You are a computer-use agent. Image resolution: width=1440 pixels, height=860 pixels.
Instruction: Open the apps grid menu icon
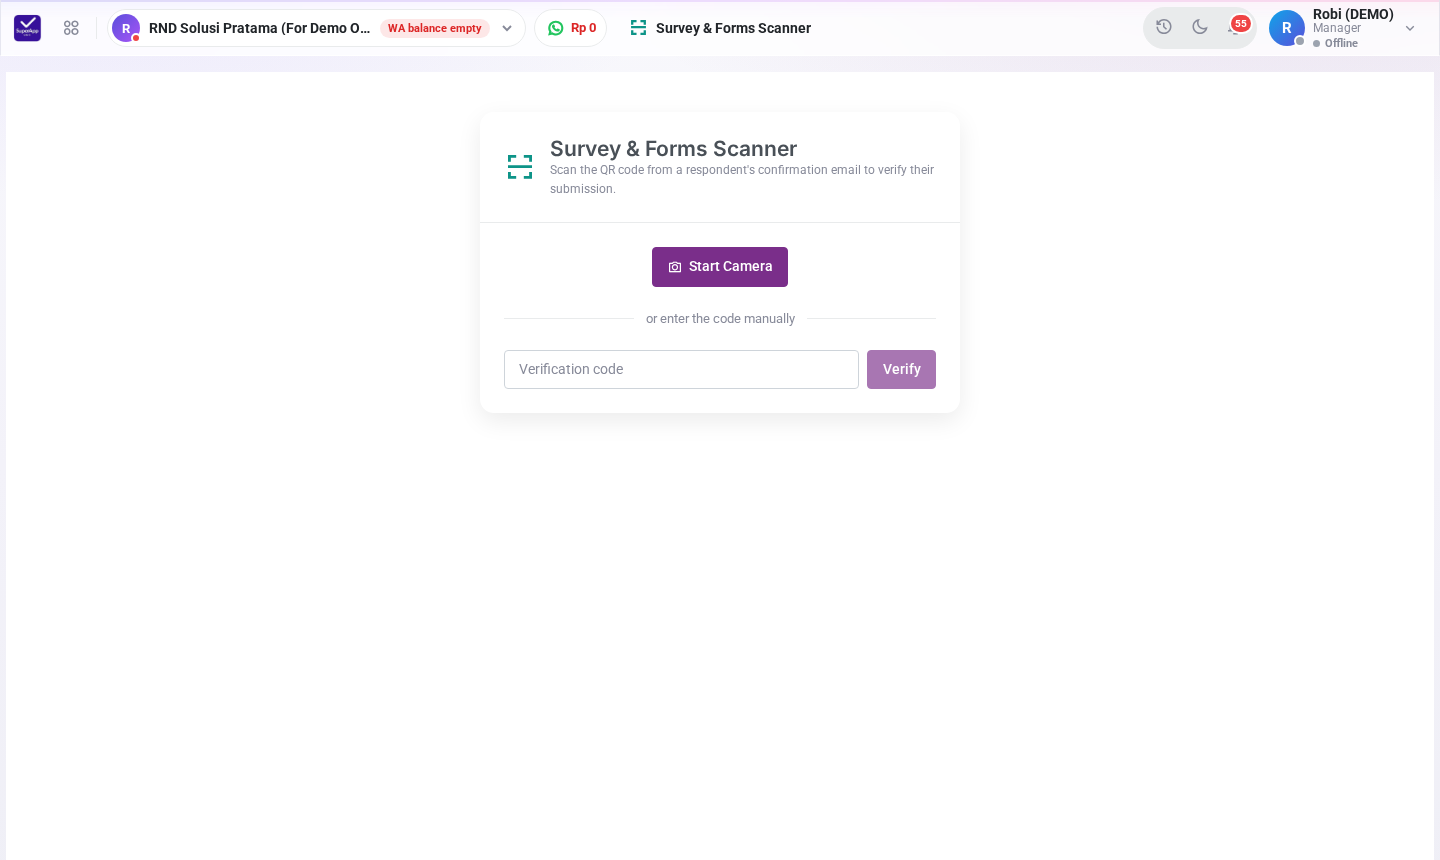pos(71,28)
